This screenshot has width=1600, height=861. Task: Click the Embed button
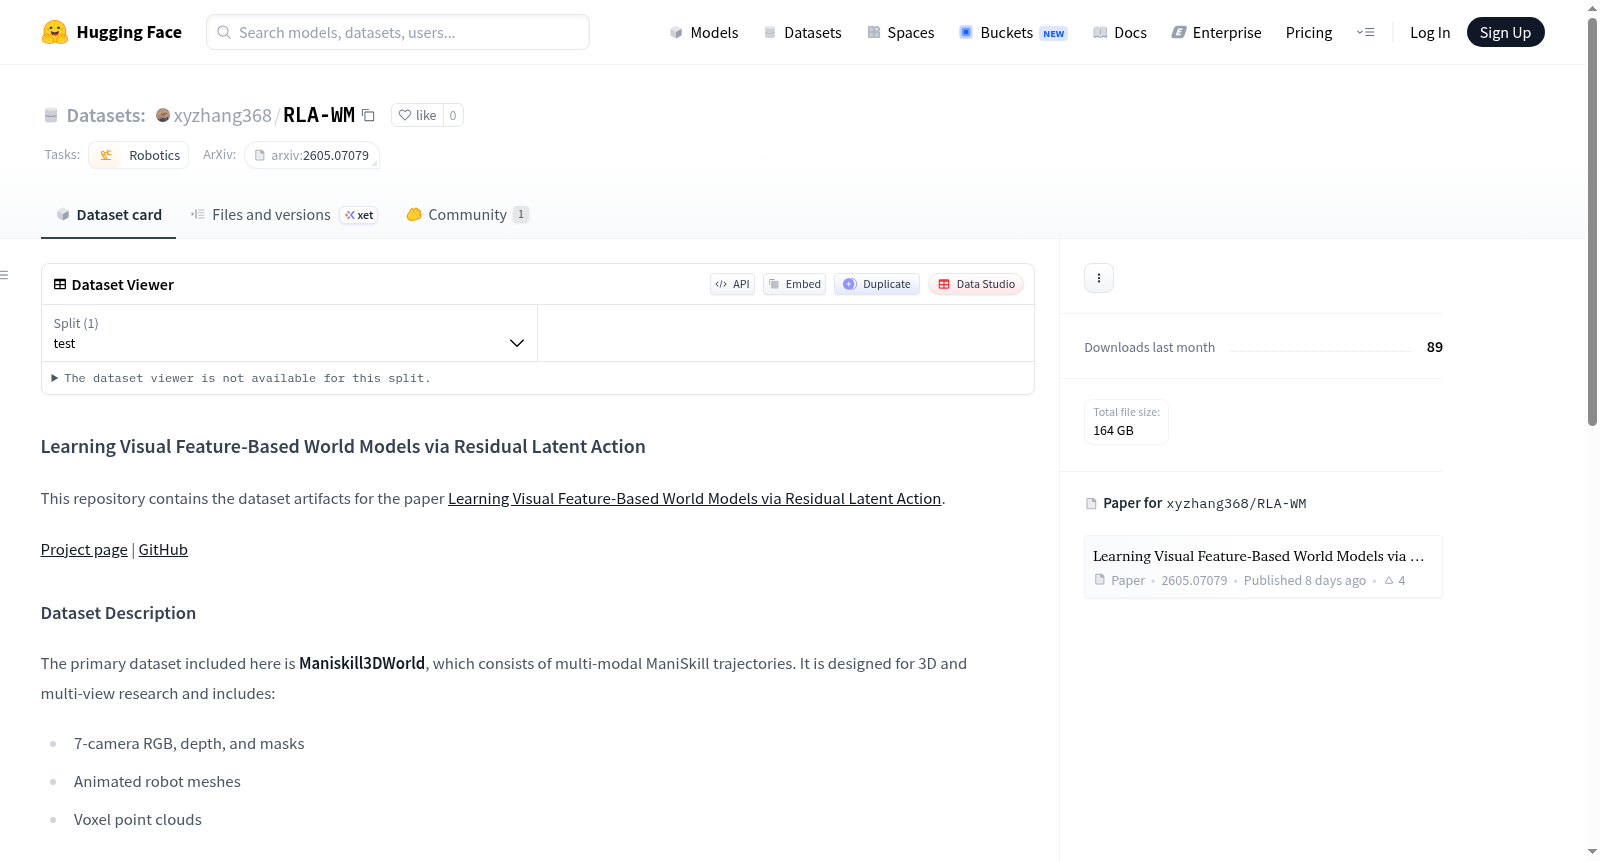(794, 284)
